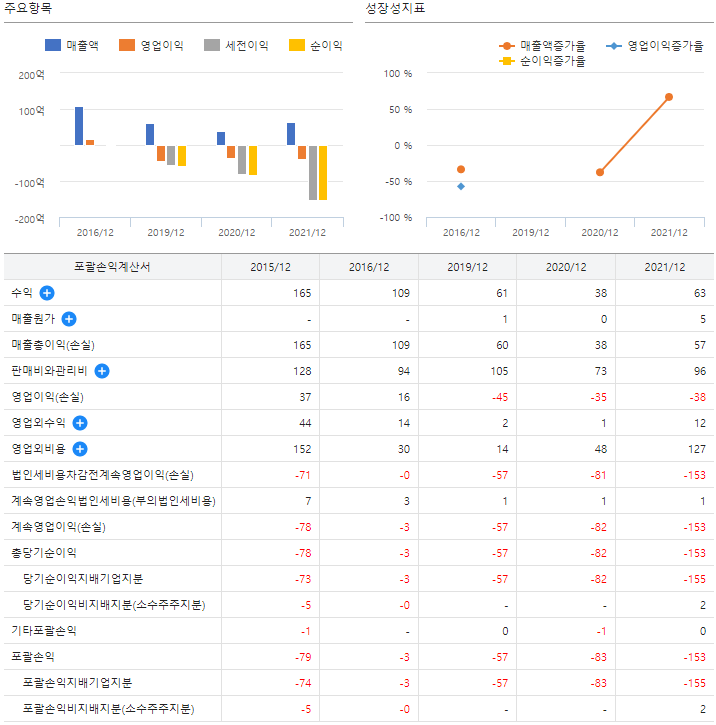
Task: Click the 판매비와관리비 2019/12 value 105
Action: click(x=499, y=371)
